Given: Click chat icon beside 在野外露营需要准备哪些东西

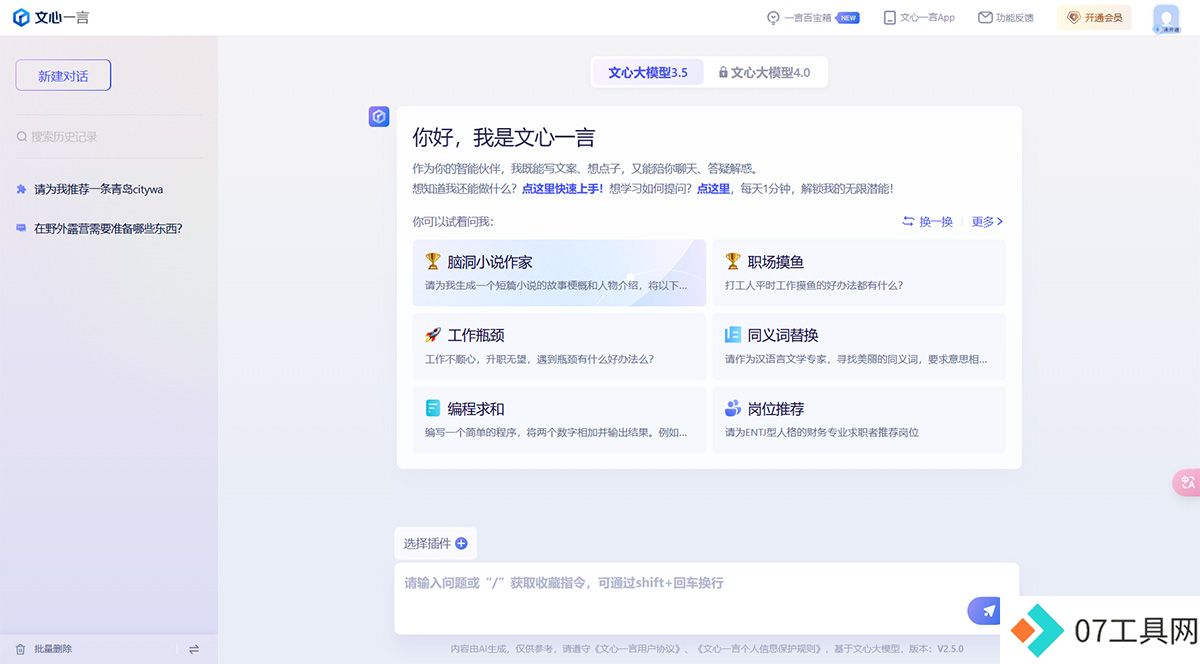Looking at the screenshot, I should pos(21,228).
